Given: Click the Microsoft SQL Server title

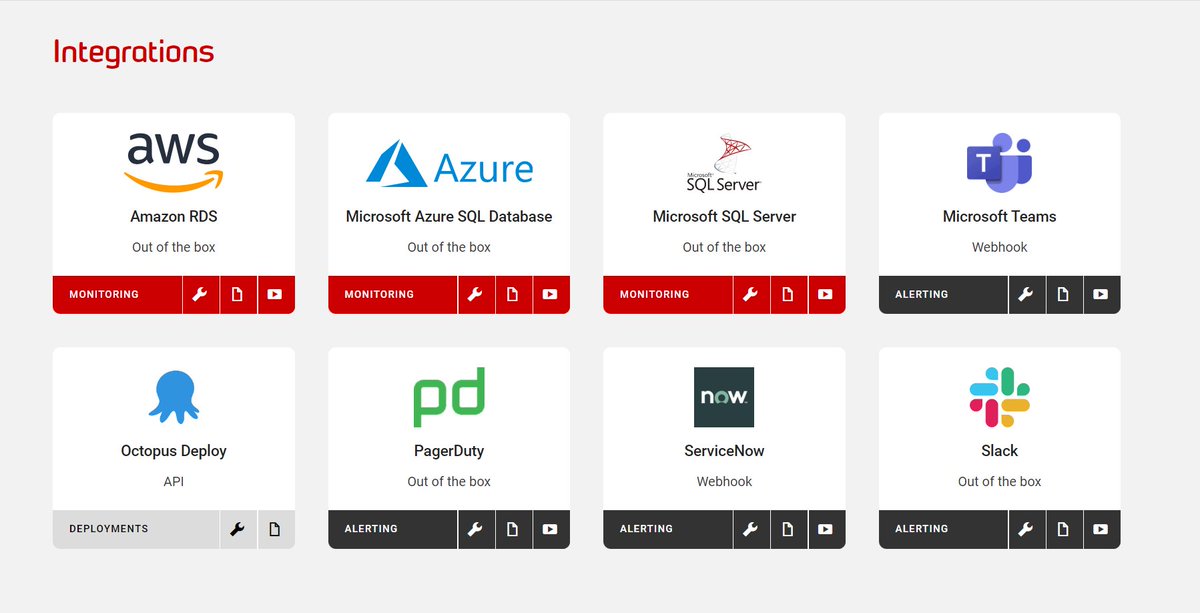Looking at the screenshot, I should coord(724,217).
